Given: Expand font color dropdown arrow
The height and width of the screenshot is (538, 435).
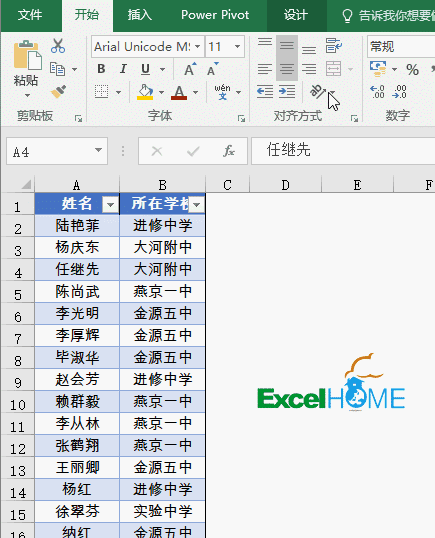Looking at the screenshot, I should click(x=195, y=92).
